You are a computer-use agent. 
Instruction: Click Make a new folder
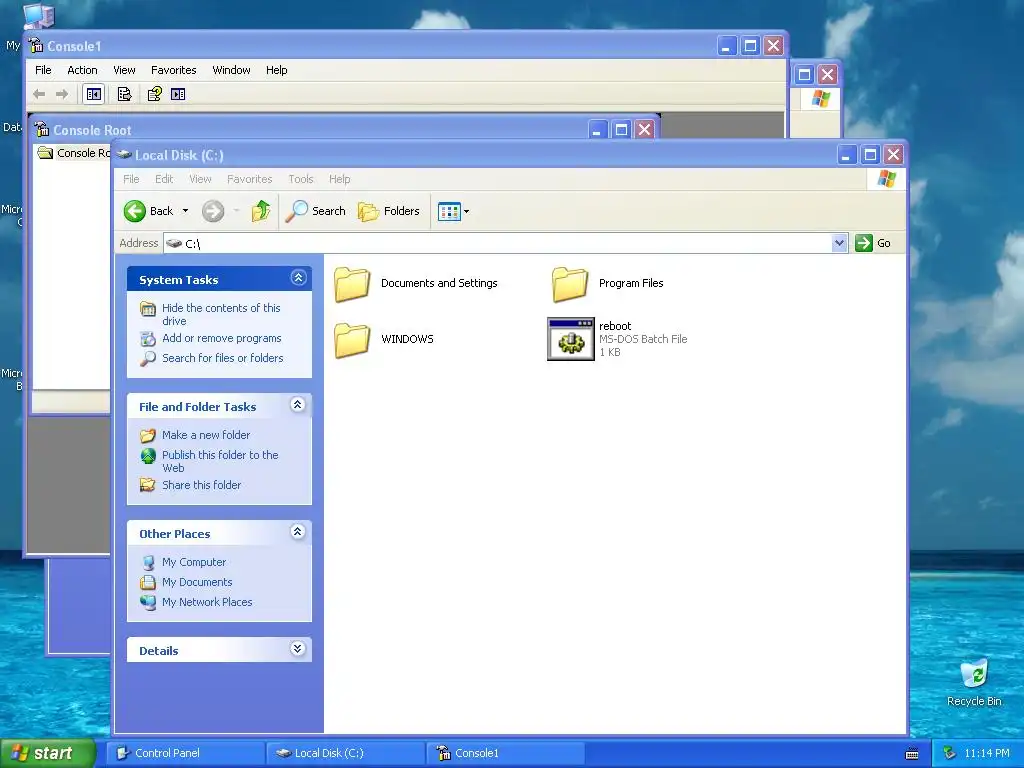click(206, 435)
